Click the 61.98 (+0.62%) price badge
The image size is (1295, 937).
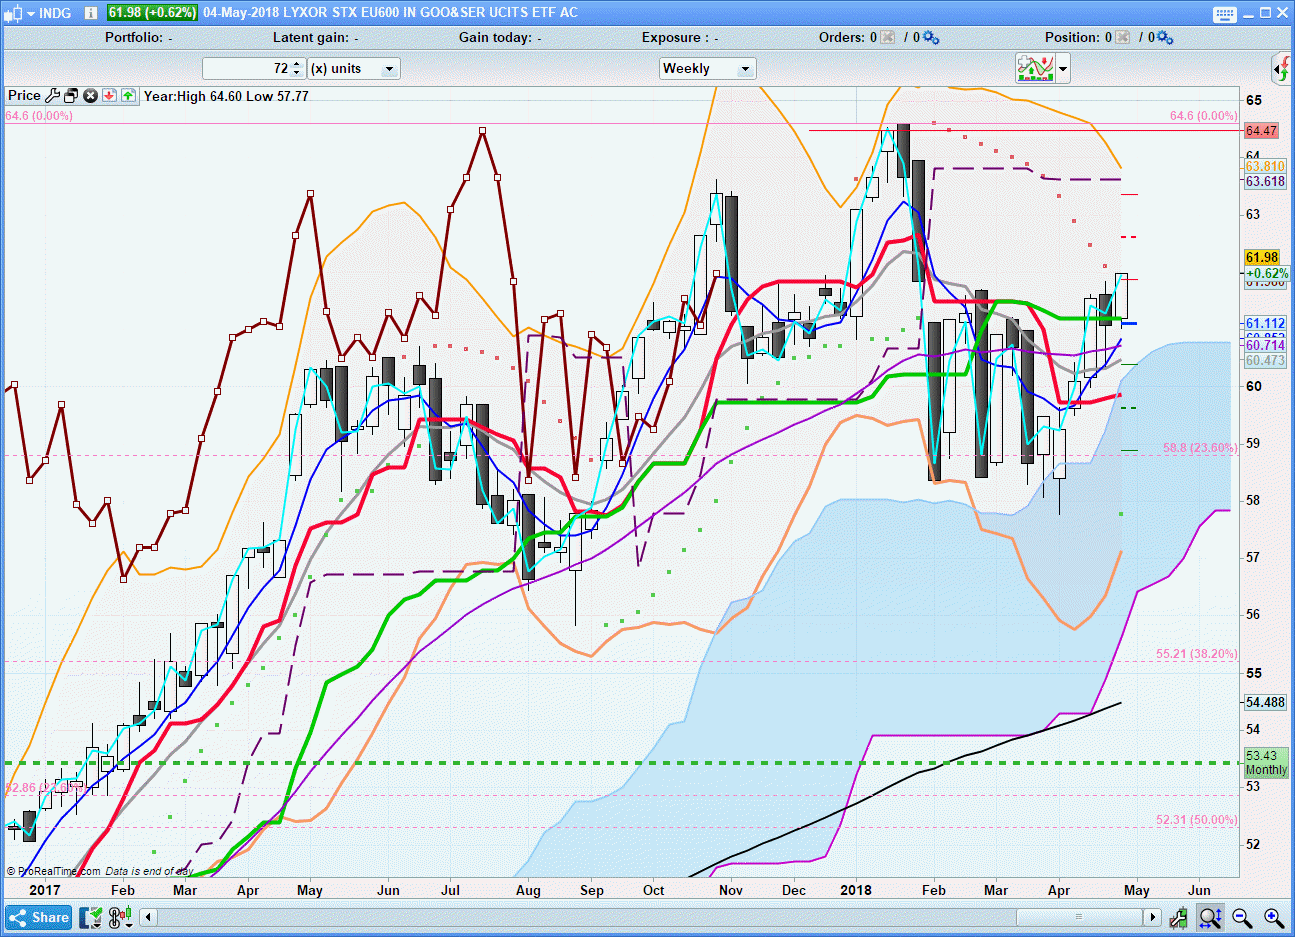coord(152,13)
